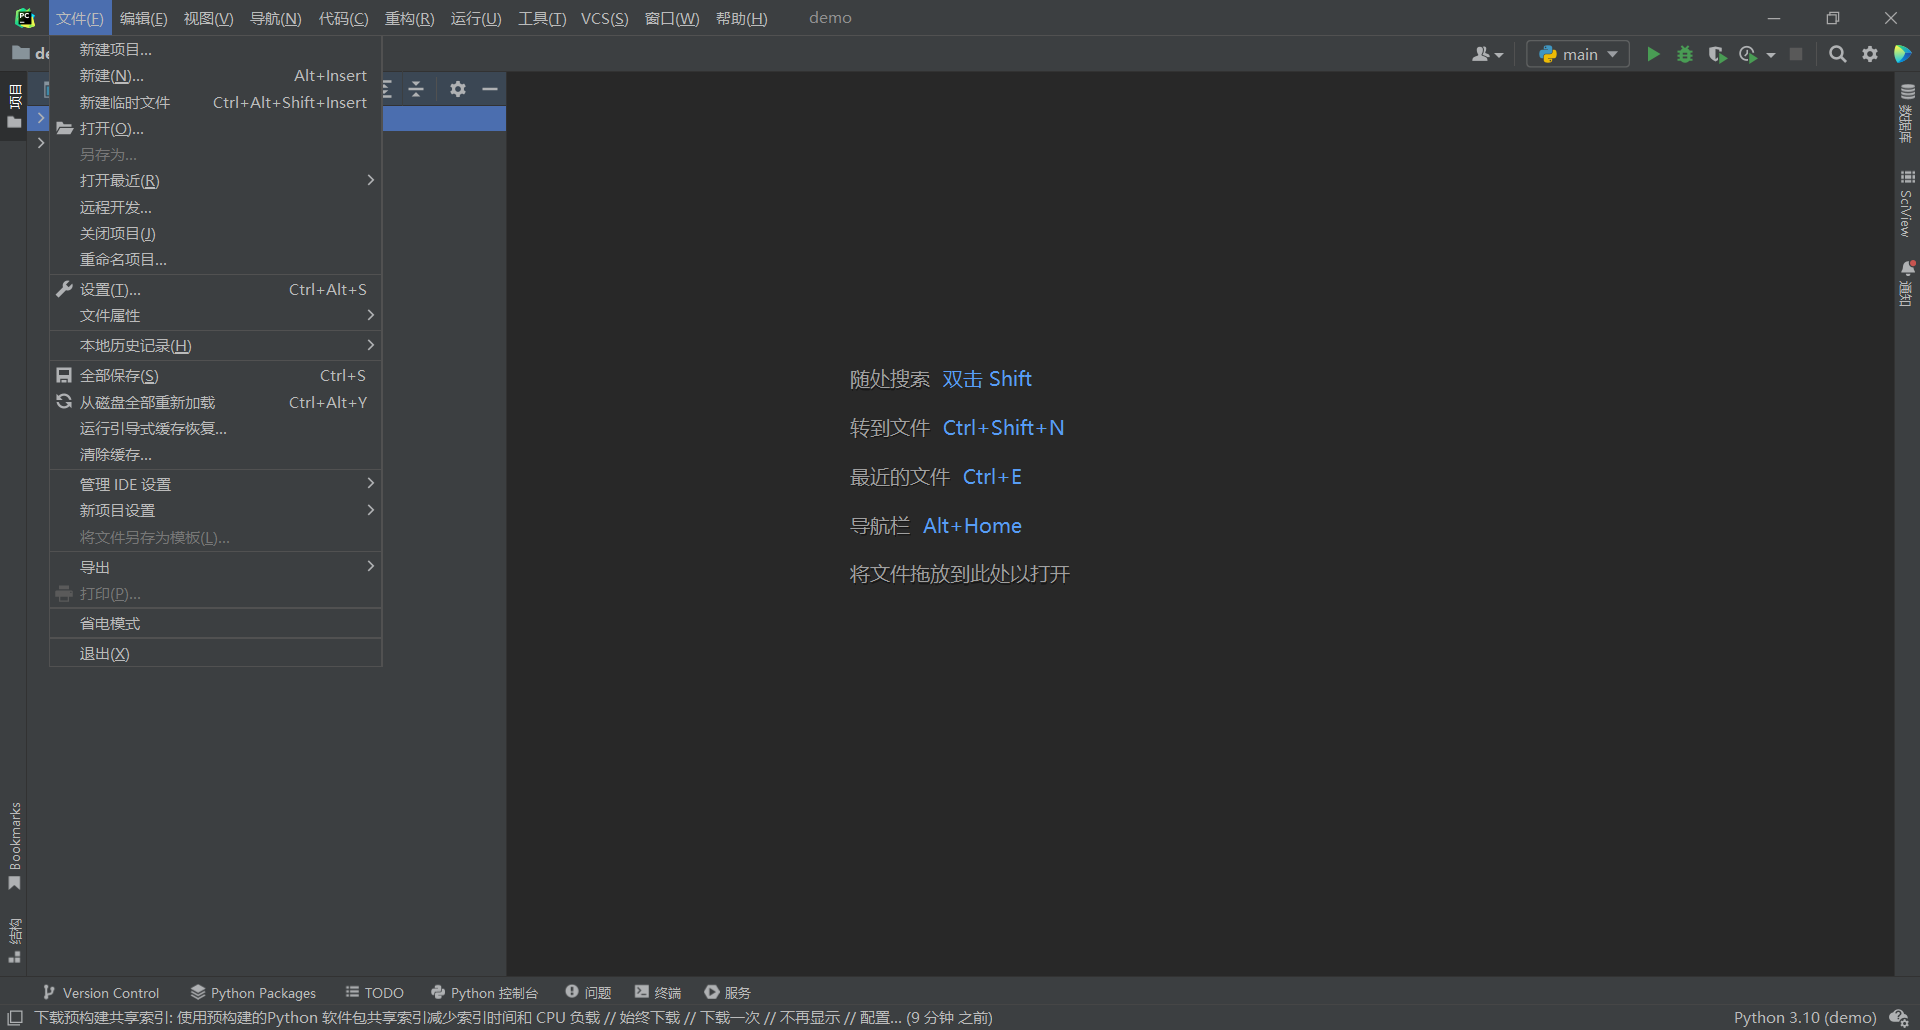Expand the selected project tree node
This screenshot has width=1920, height=1030.
[x=41, y=118]
